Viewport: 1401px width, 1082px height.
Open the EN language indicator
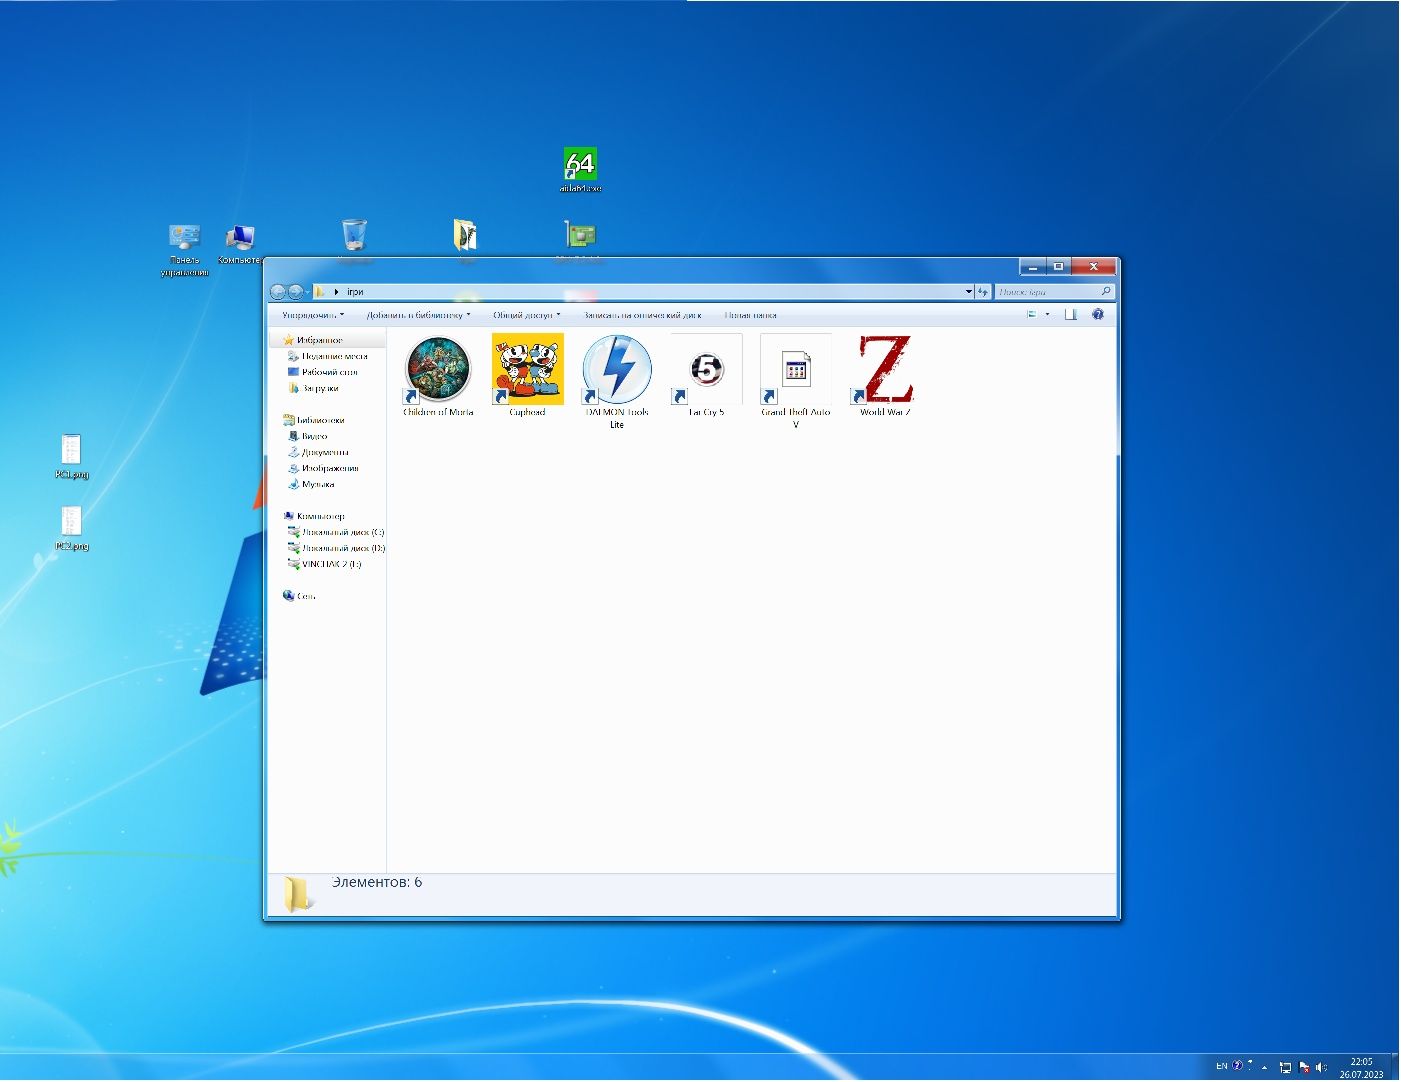click(x=1221, y=1066)
